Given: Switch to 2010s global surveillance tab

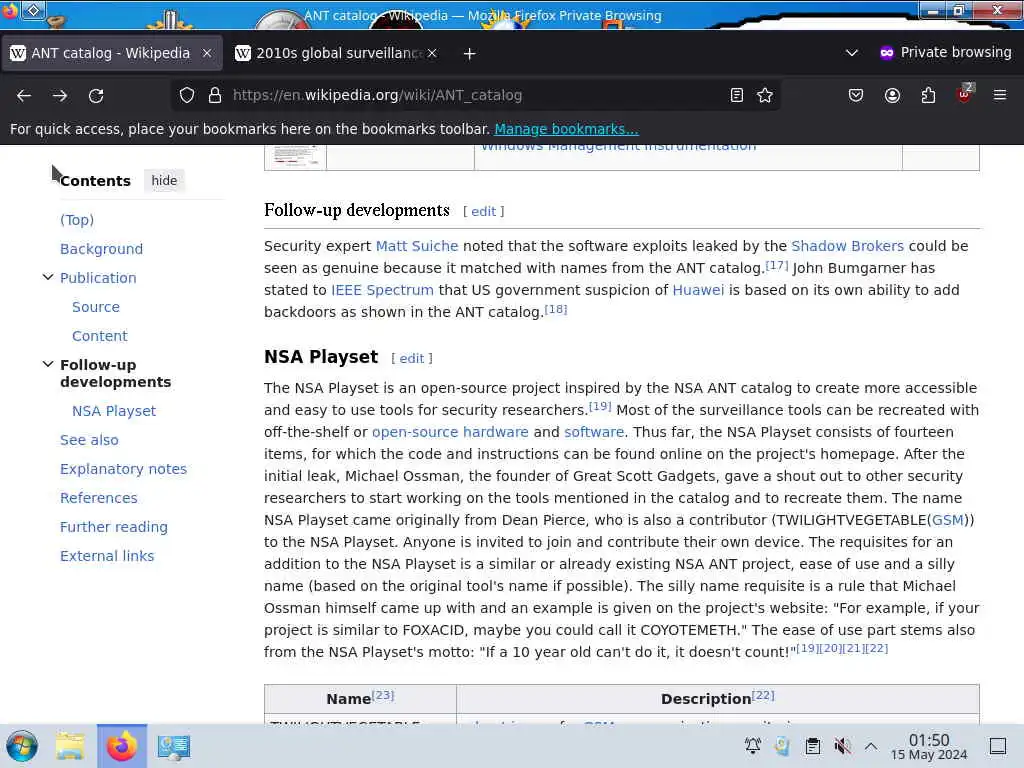Looking at the screenshot, I should (336, 53).
